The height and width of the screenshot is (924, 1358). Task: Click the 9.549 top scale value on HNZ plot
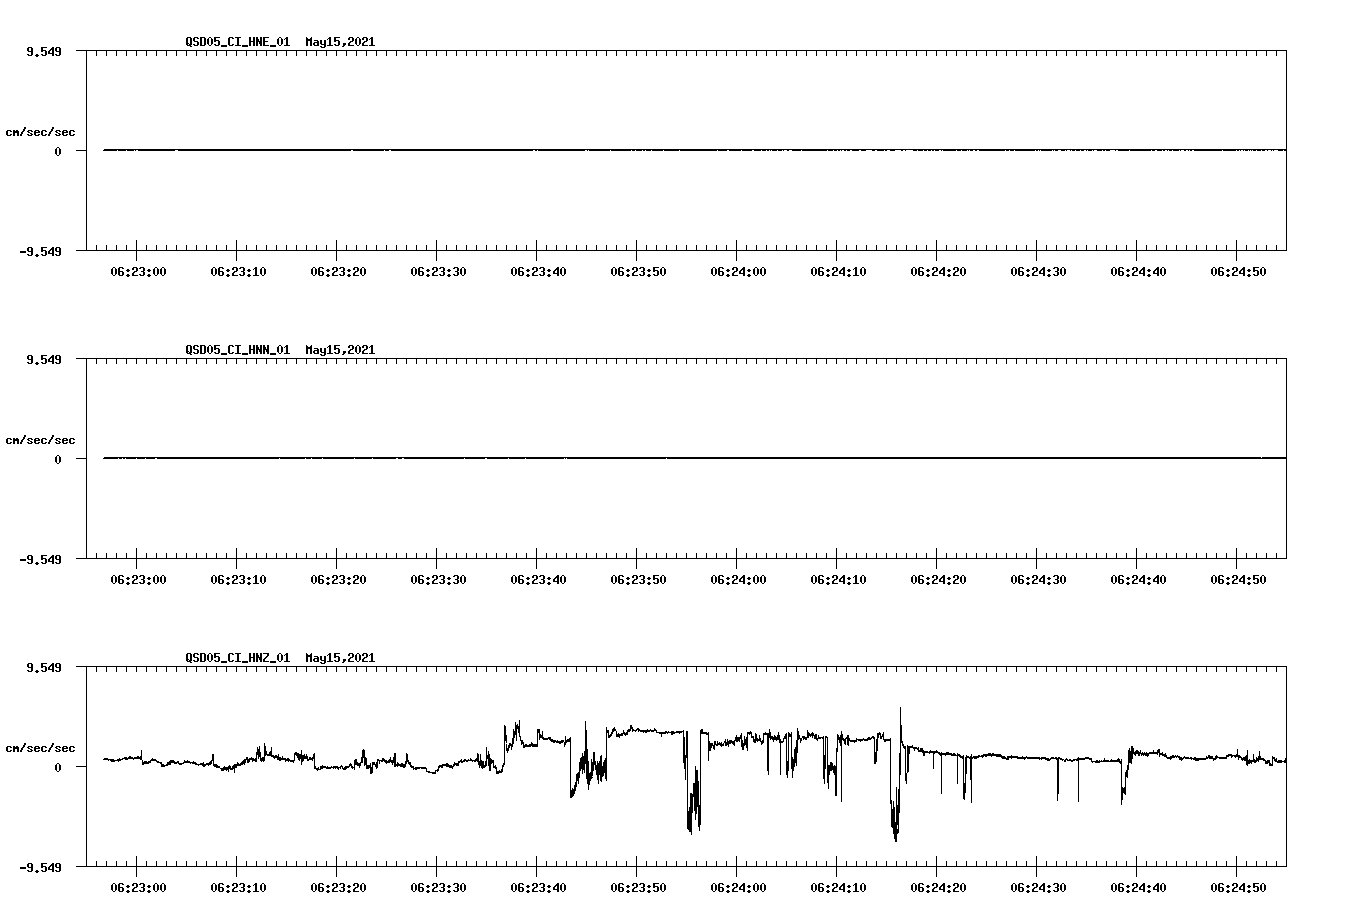[44, 667]
